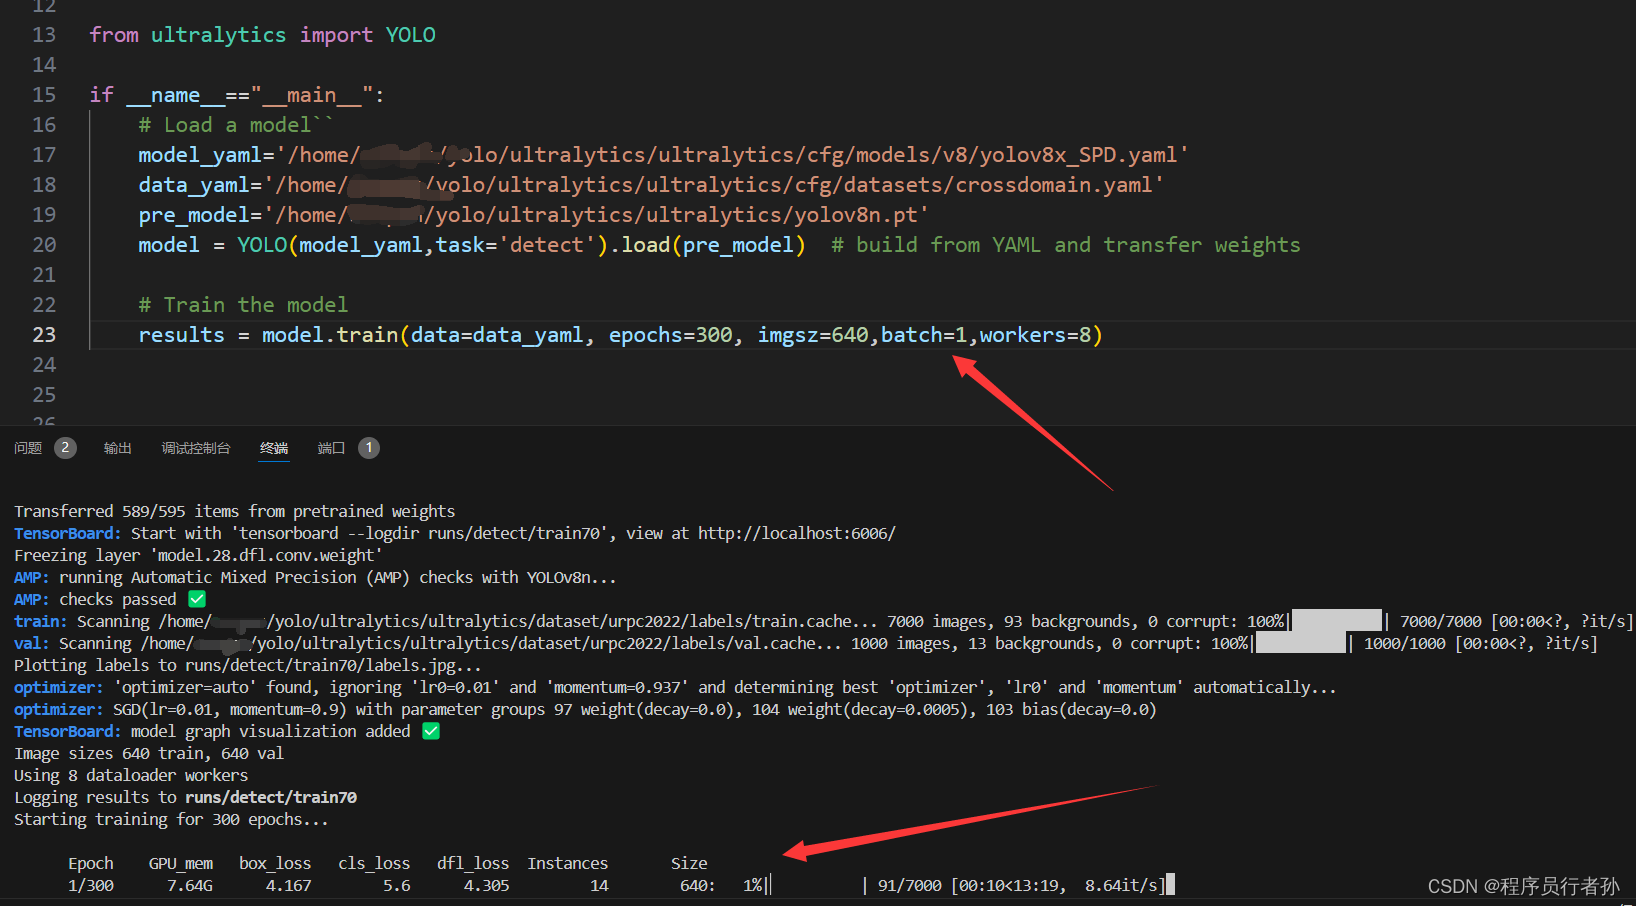This screenshot has height=906, width=1636.
Task: Click the green checkmark after AMP checks passed
Action: pos(196,598)
